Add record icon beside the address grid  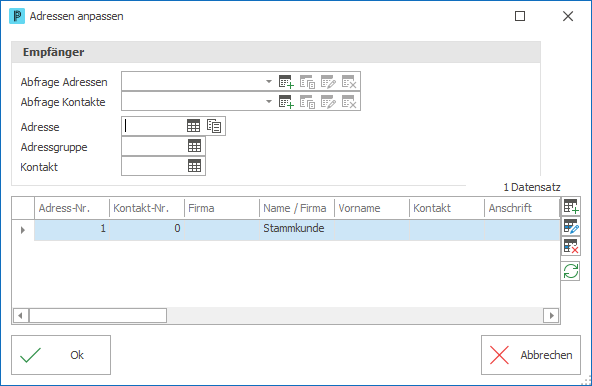click(570, 206)
